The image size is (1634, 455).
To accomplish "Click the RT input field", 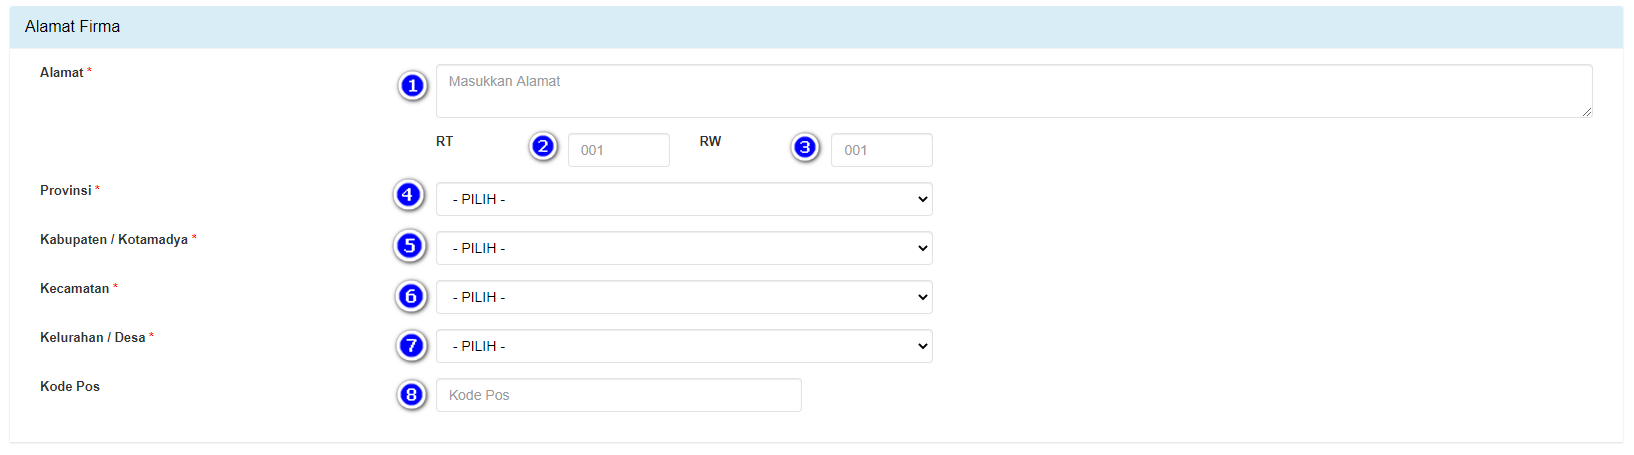I will [618, 150].
